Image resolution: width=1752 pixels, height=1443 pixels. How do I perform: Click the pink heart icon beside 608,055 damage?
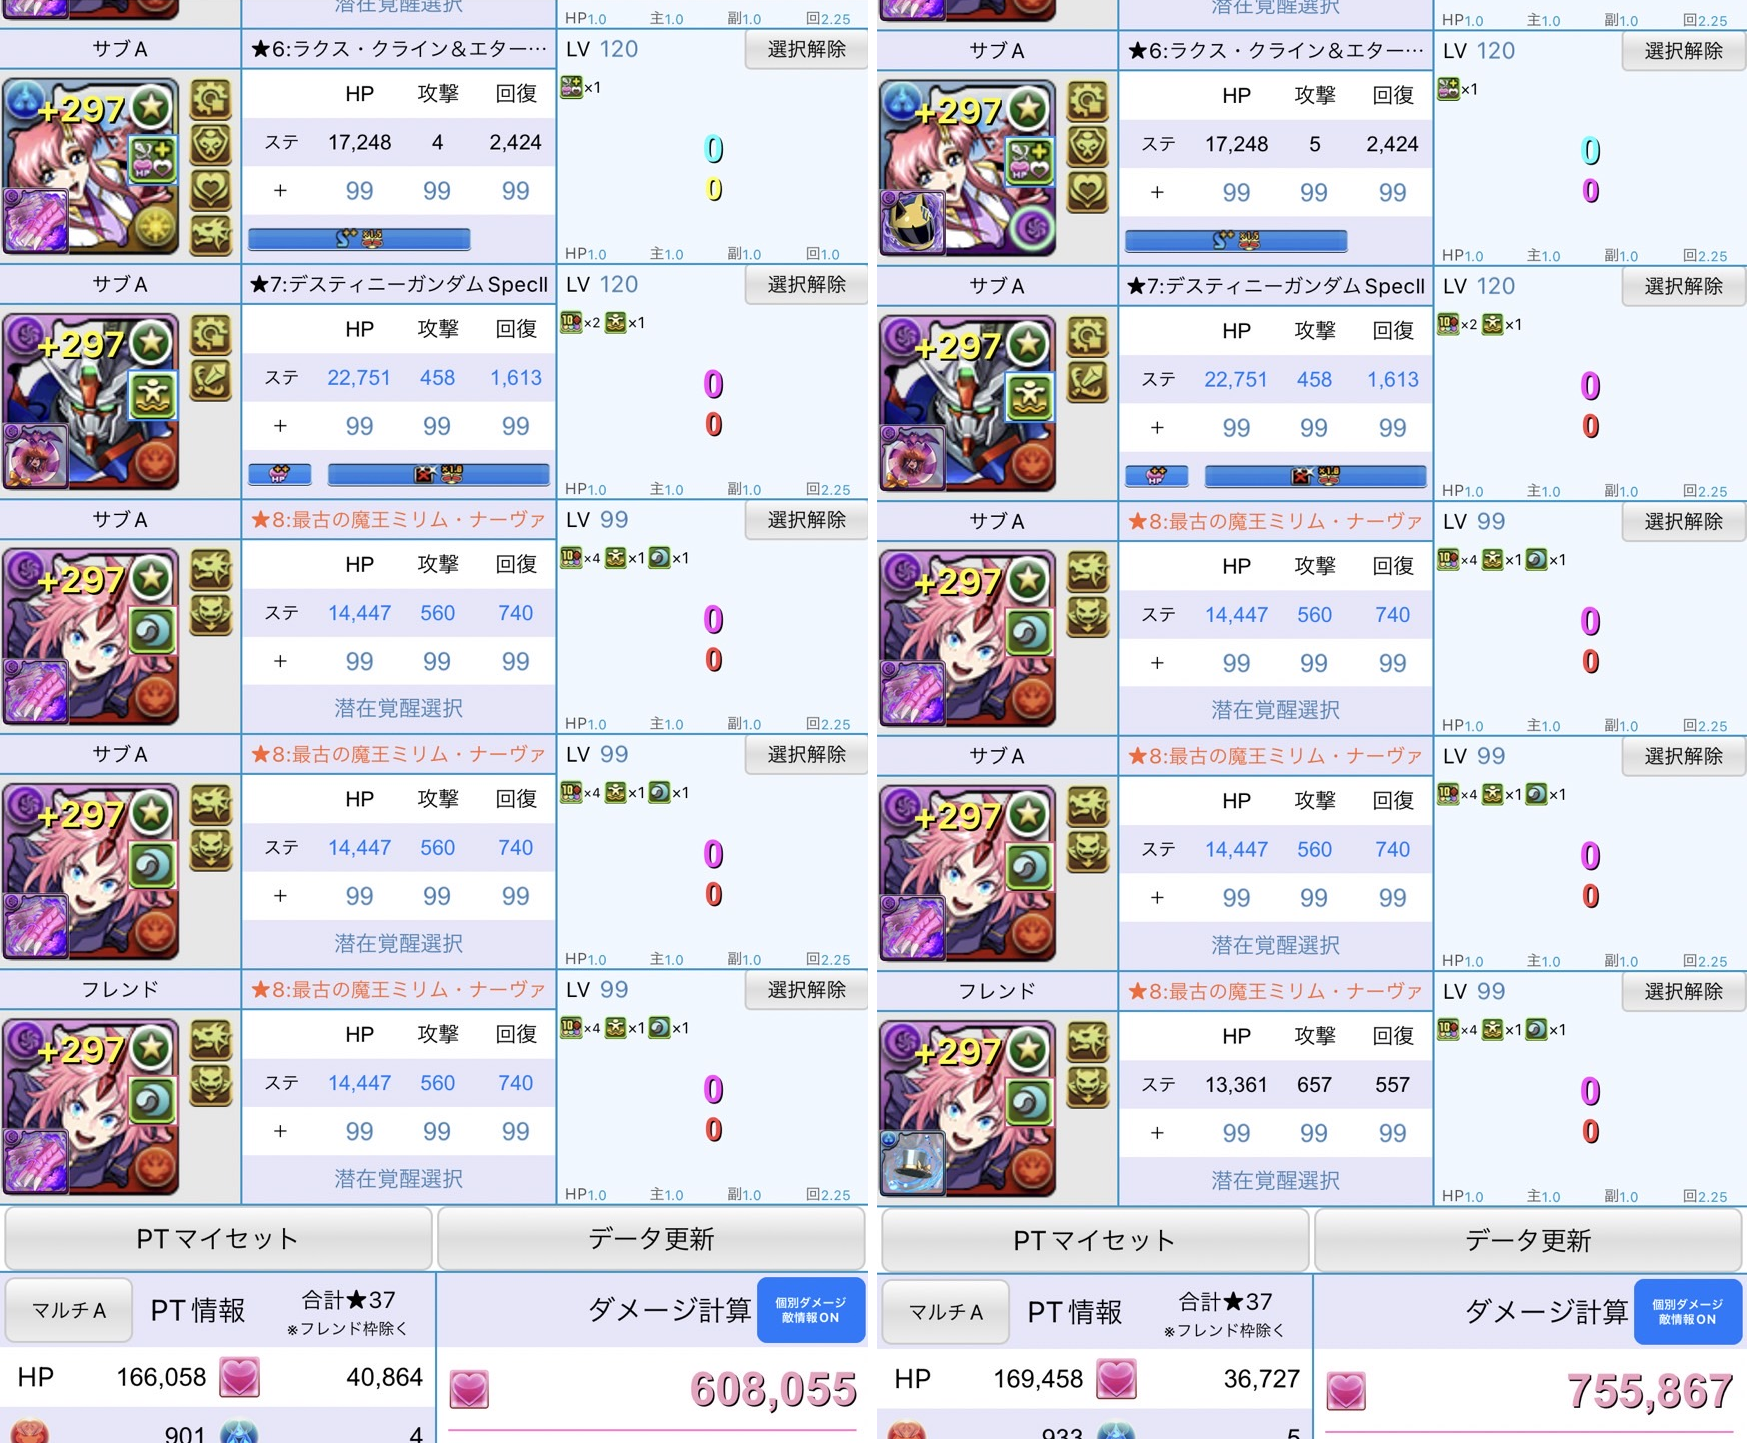(469, 1389)
